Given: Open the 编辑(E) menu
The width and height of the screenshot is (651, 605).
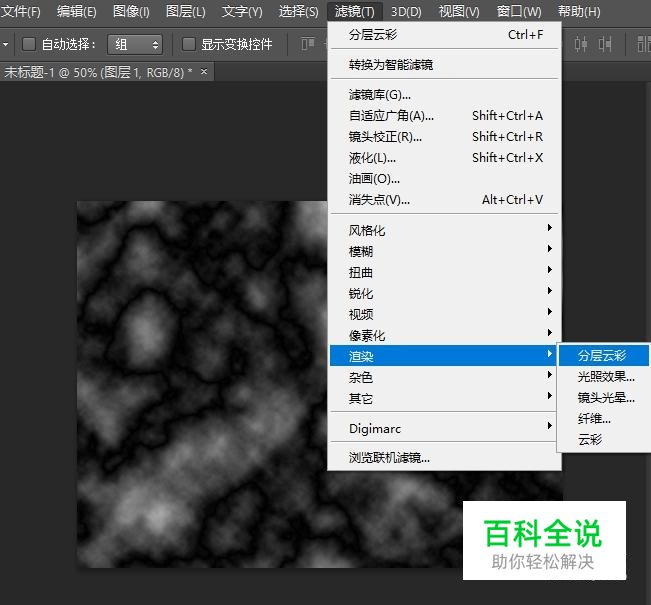Looking at the screenshot, I should 77,11.
